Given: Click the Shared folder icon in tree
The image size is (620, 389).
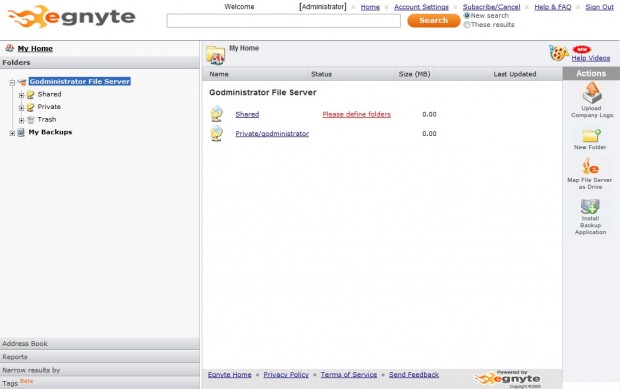Looking at the screenshot, I should (x=30, y=94).
